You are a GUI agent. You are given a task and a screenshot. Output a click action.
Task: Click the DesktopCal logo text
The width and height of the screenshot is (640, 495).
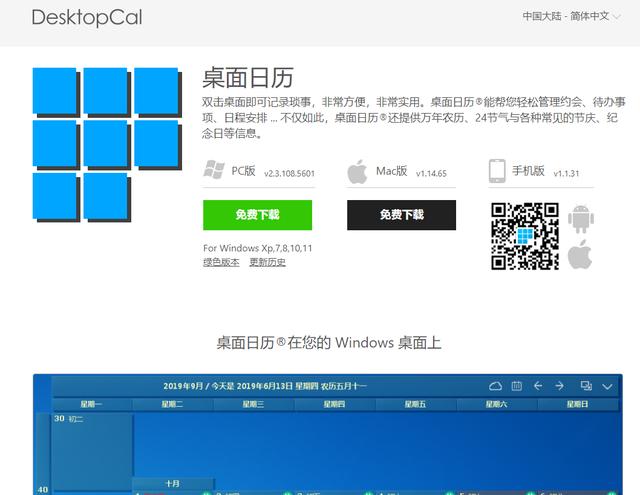click(87, 18)
